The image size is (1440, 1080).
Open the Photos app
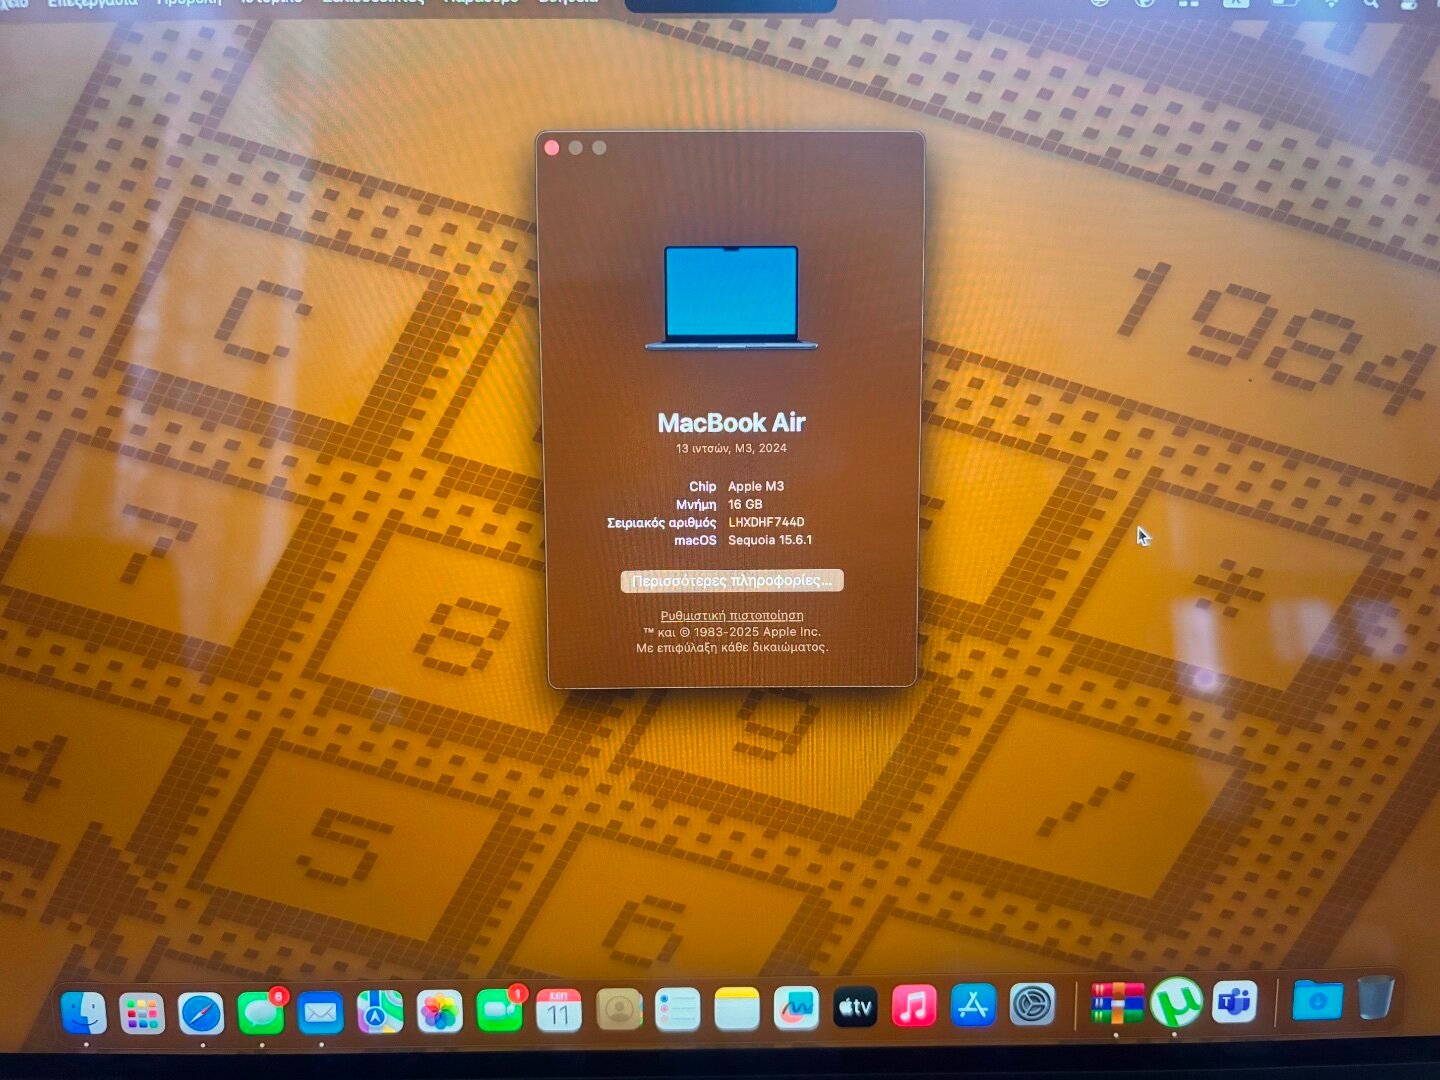(439, 1012)
